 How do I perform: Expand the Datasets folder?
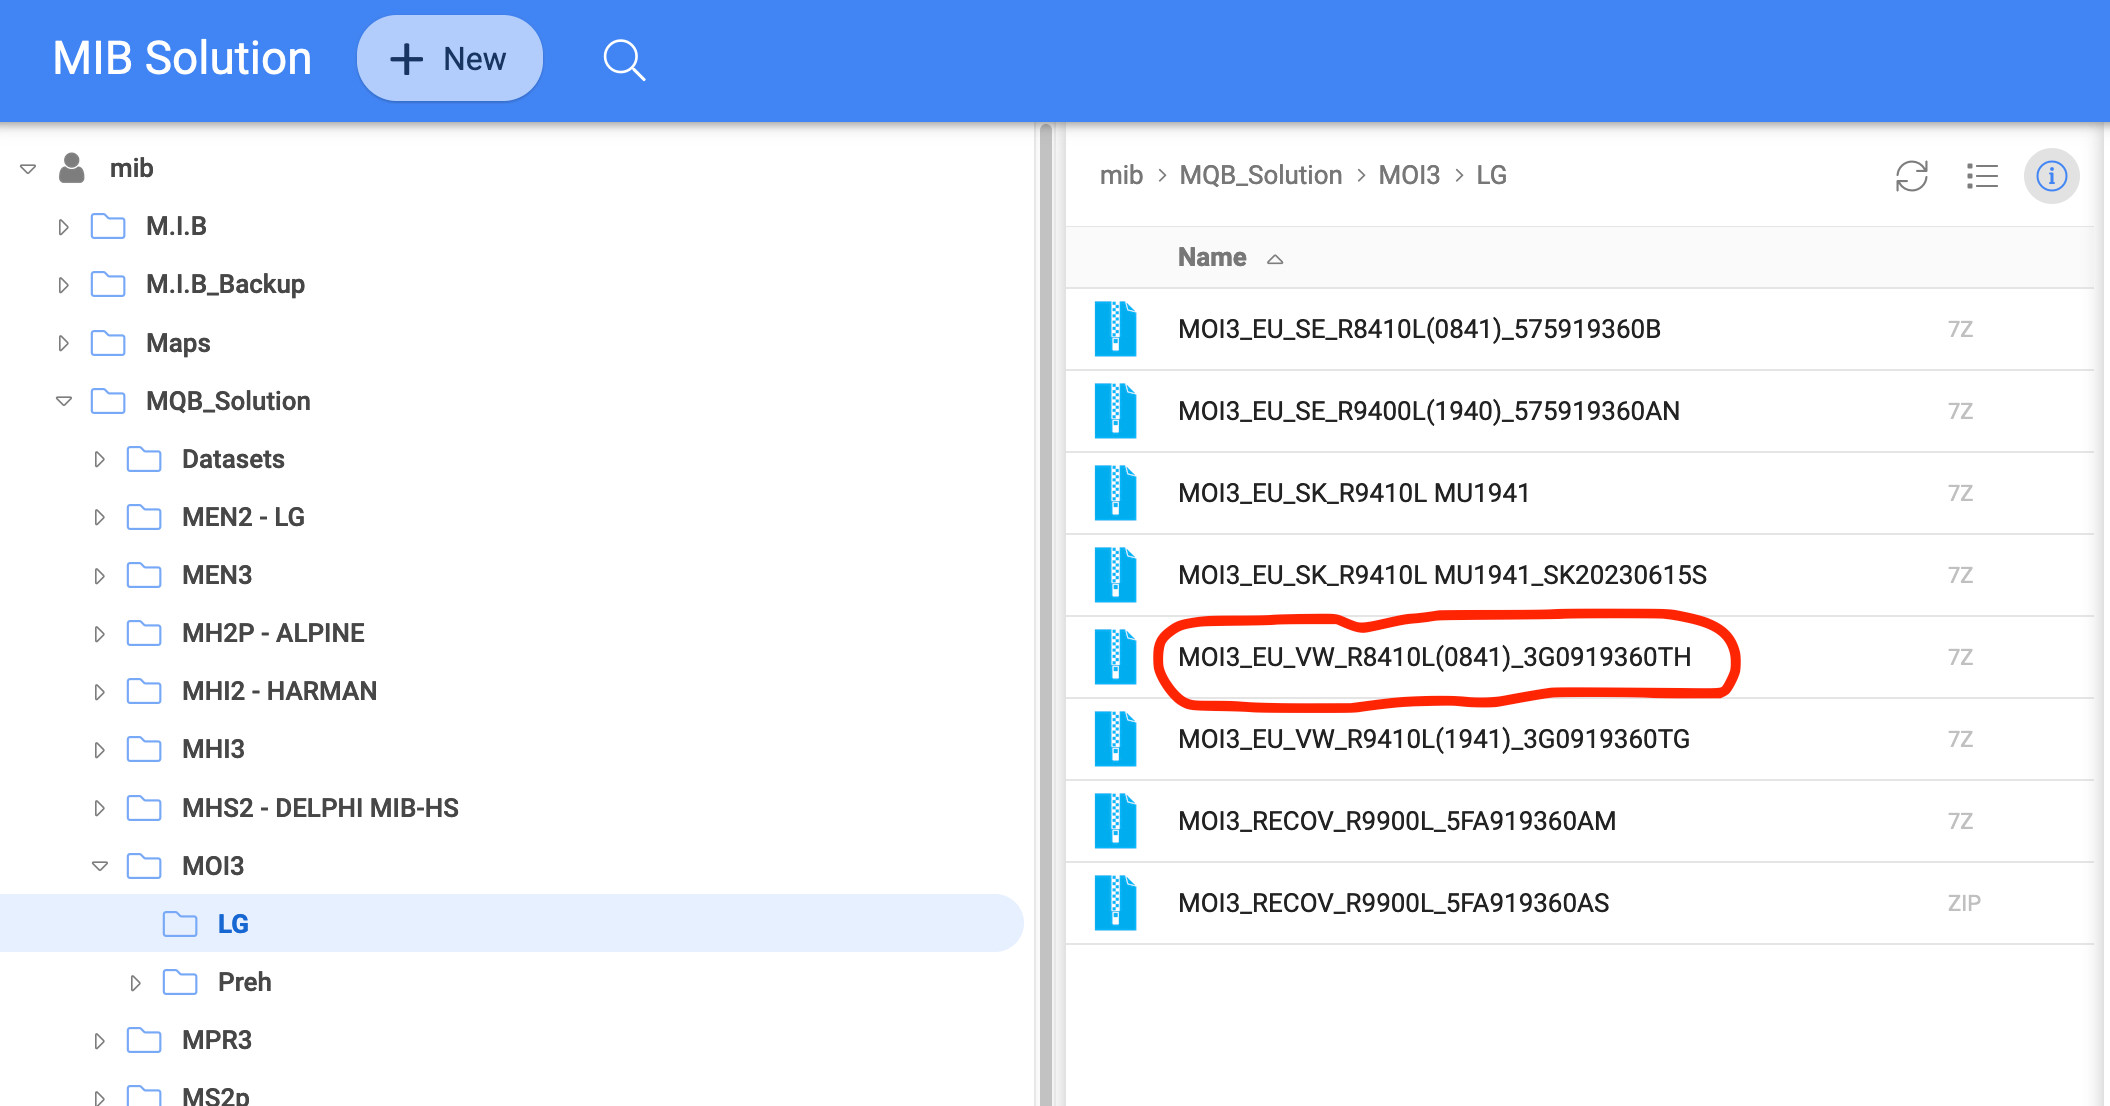99,460
